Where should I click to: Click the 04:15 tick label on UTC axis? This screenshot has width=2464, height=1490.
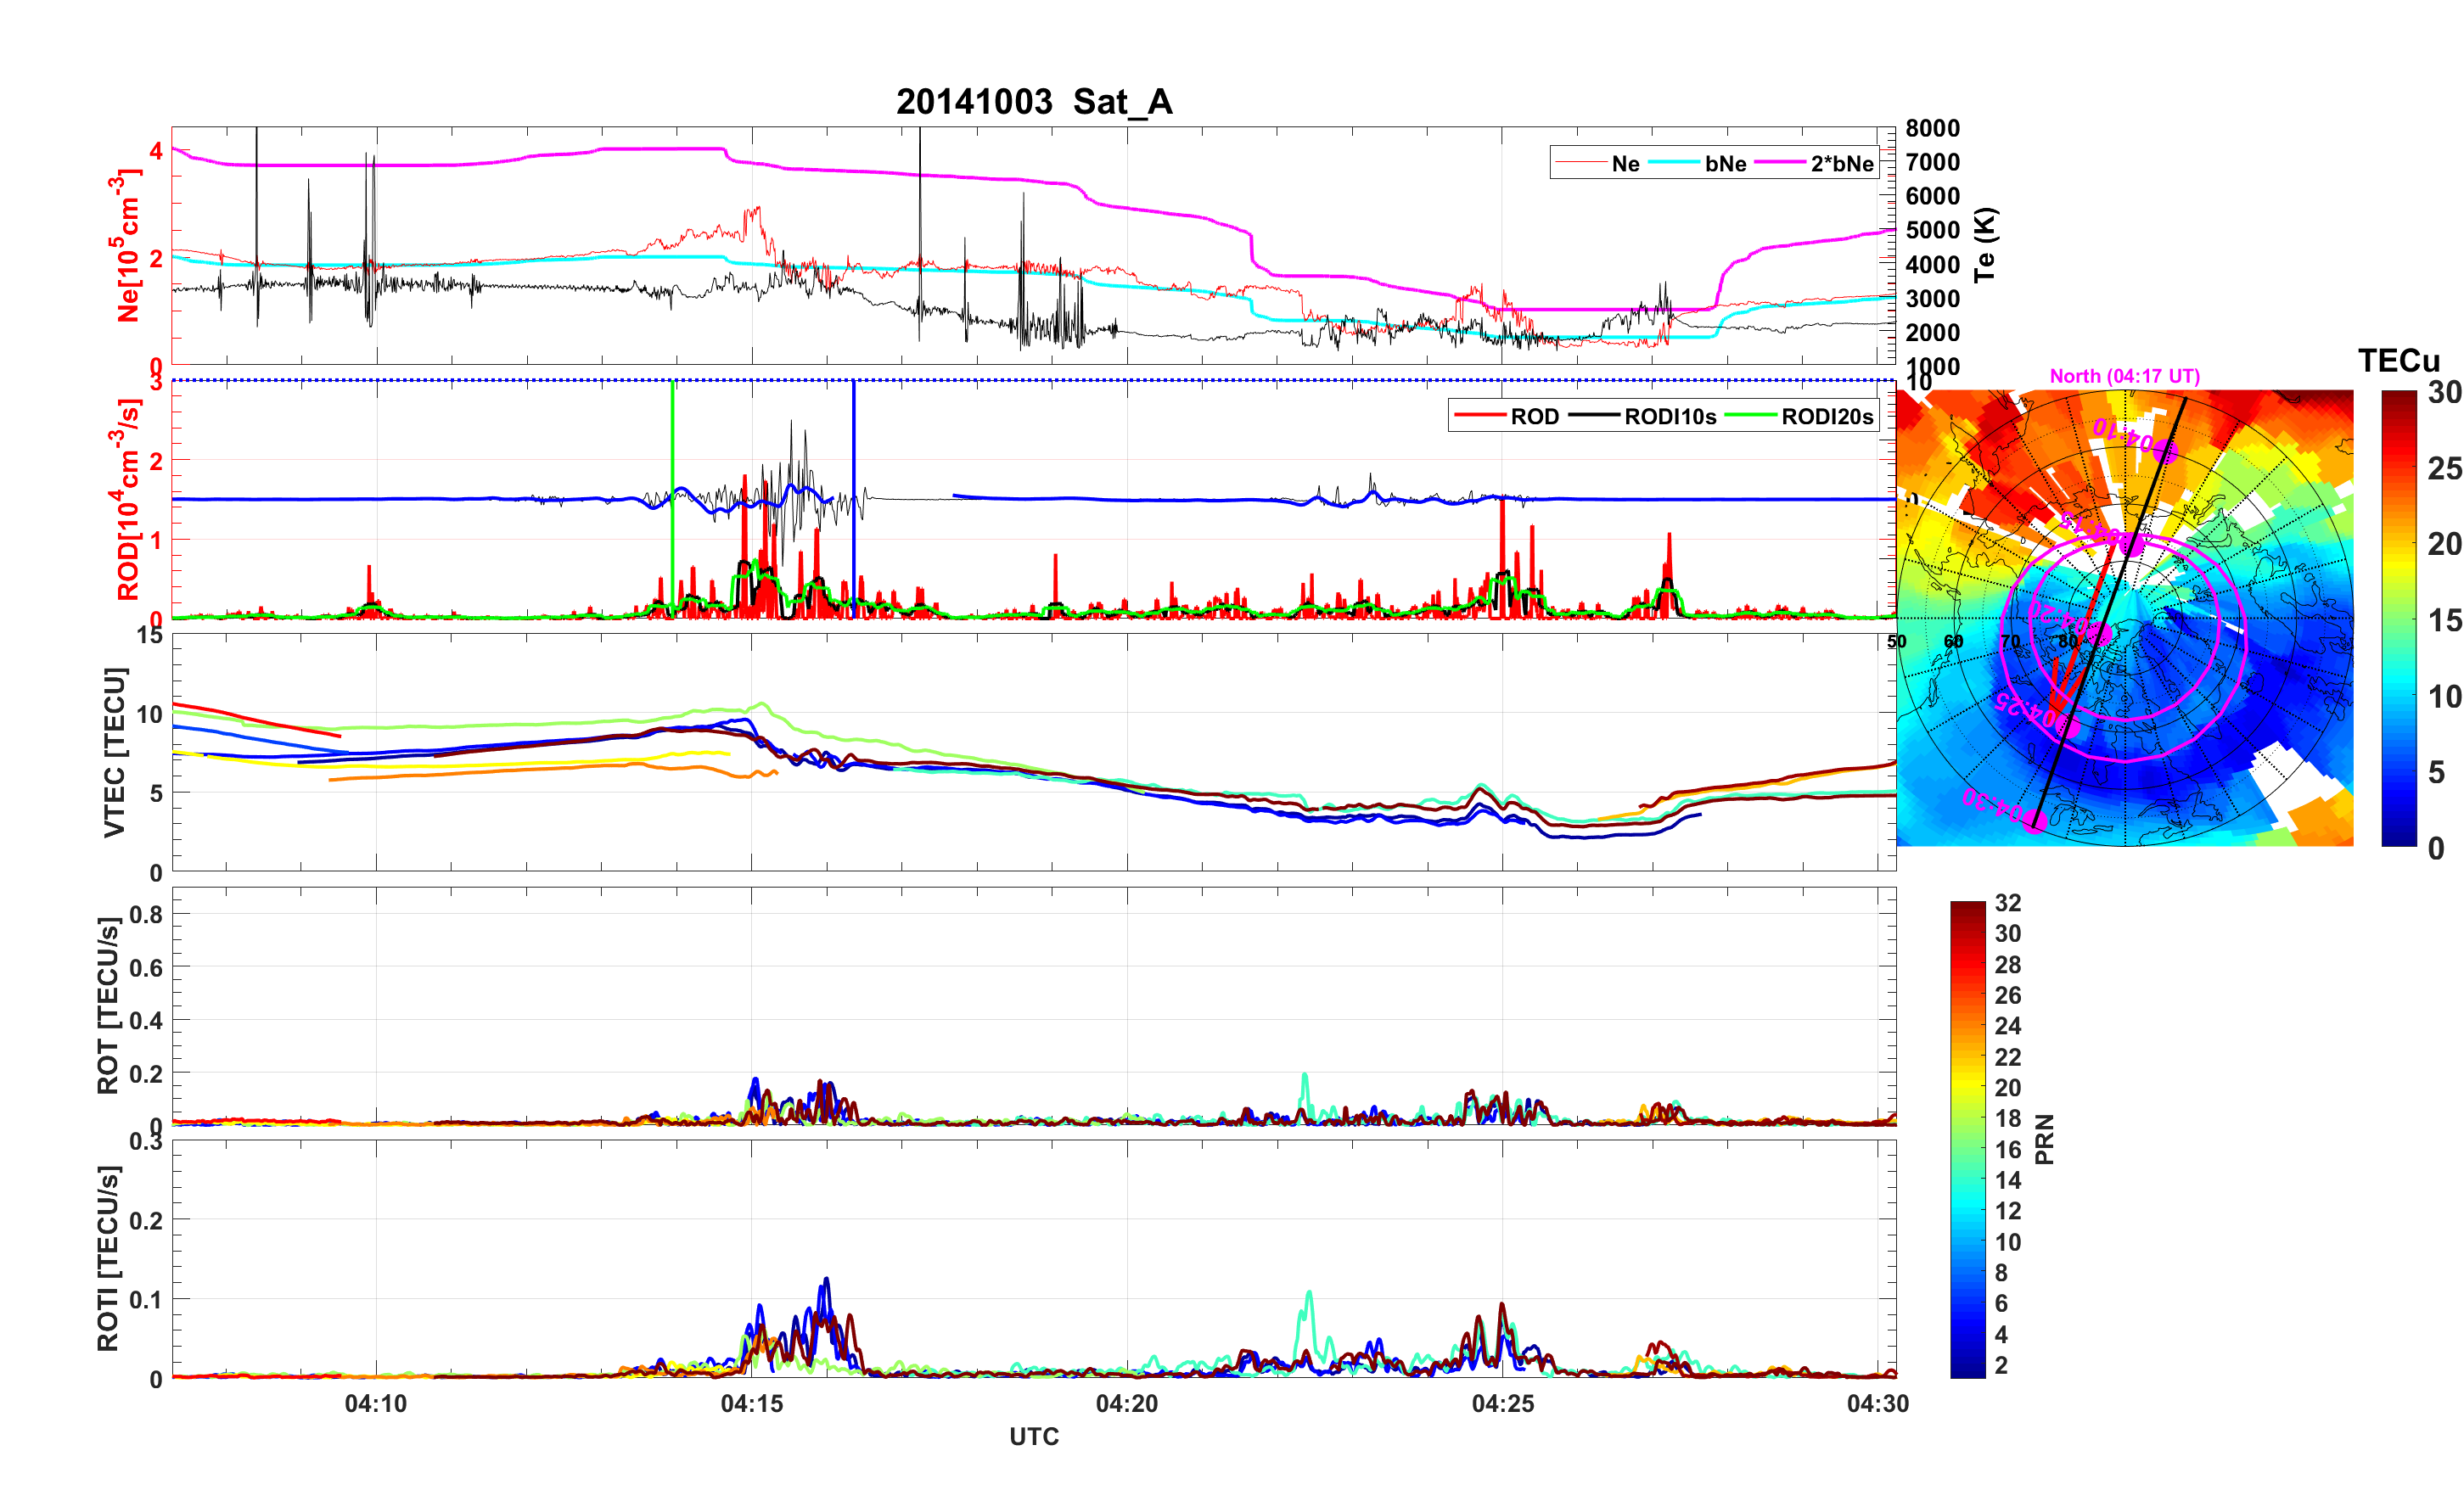(x=751, y=1404)
